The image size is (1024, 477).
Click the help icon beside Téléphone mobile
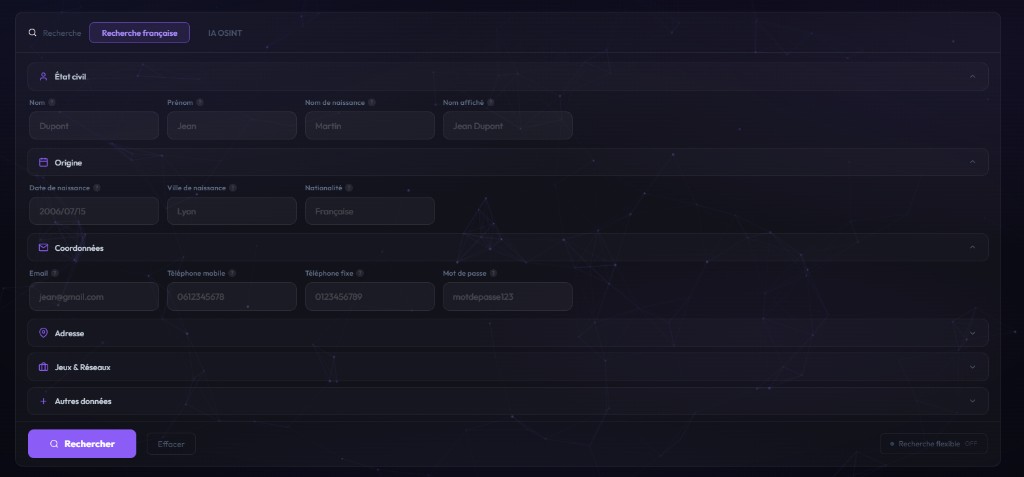(x=232, y=273)
